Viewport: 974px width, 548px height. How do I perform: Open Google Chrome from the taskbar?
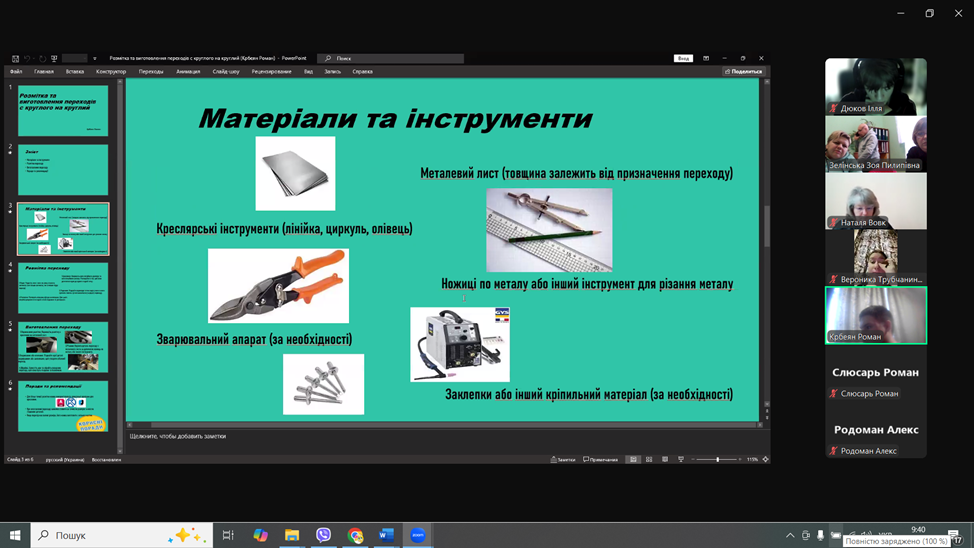click(355, 535)
